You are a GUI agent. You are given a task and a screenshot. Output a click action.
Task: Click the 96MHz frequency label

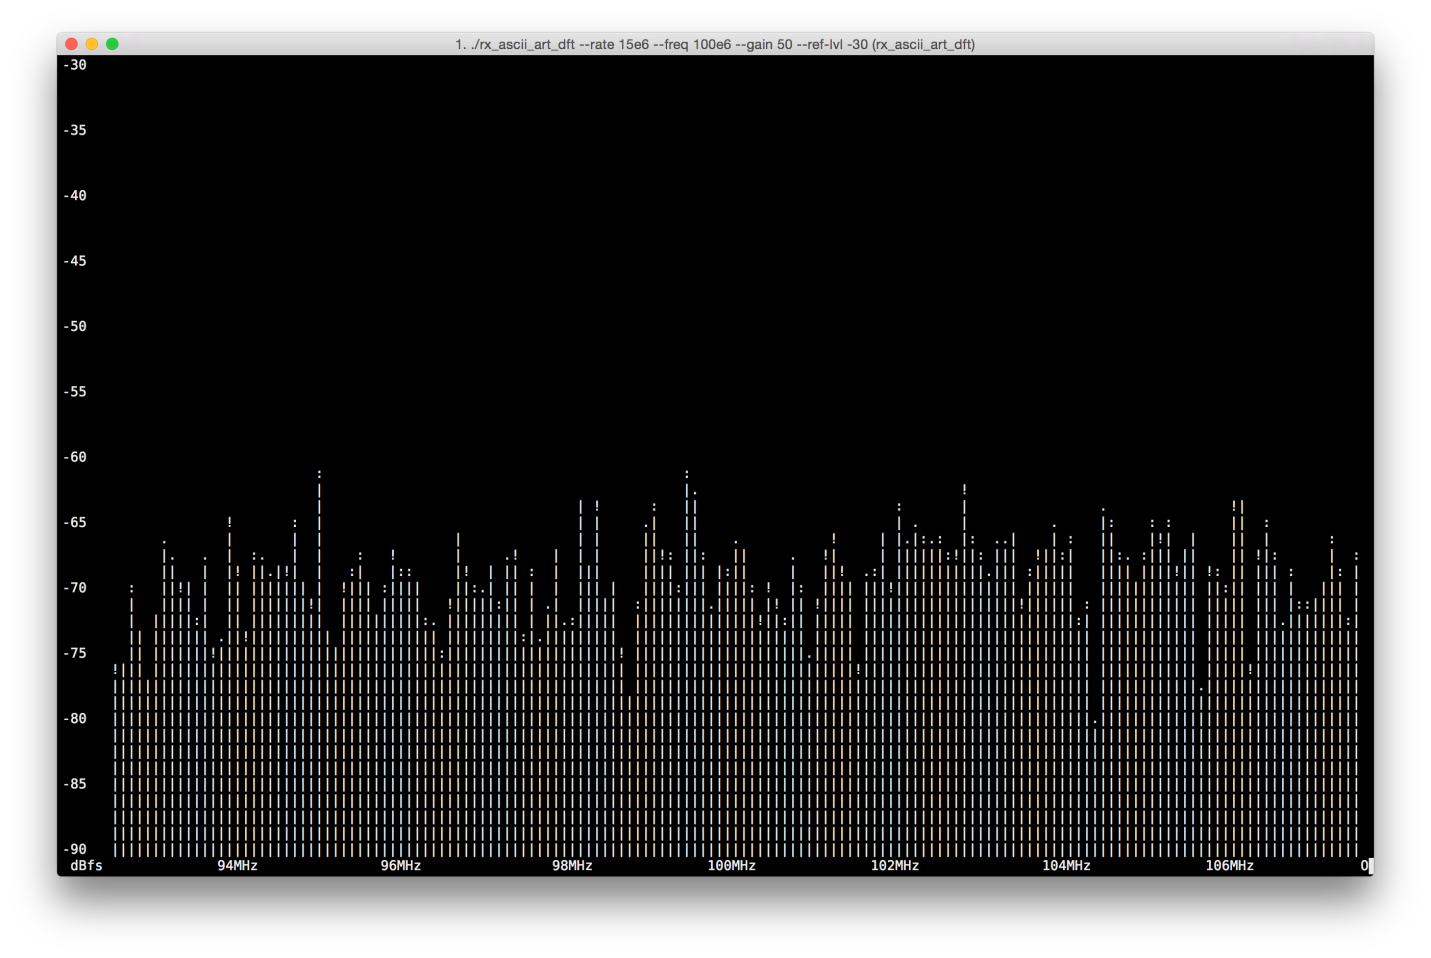400,866
